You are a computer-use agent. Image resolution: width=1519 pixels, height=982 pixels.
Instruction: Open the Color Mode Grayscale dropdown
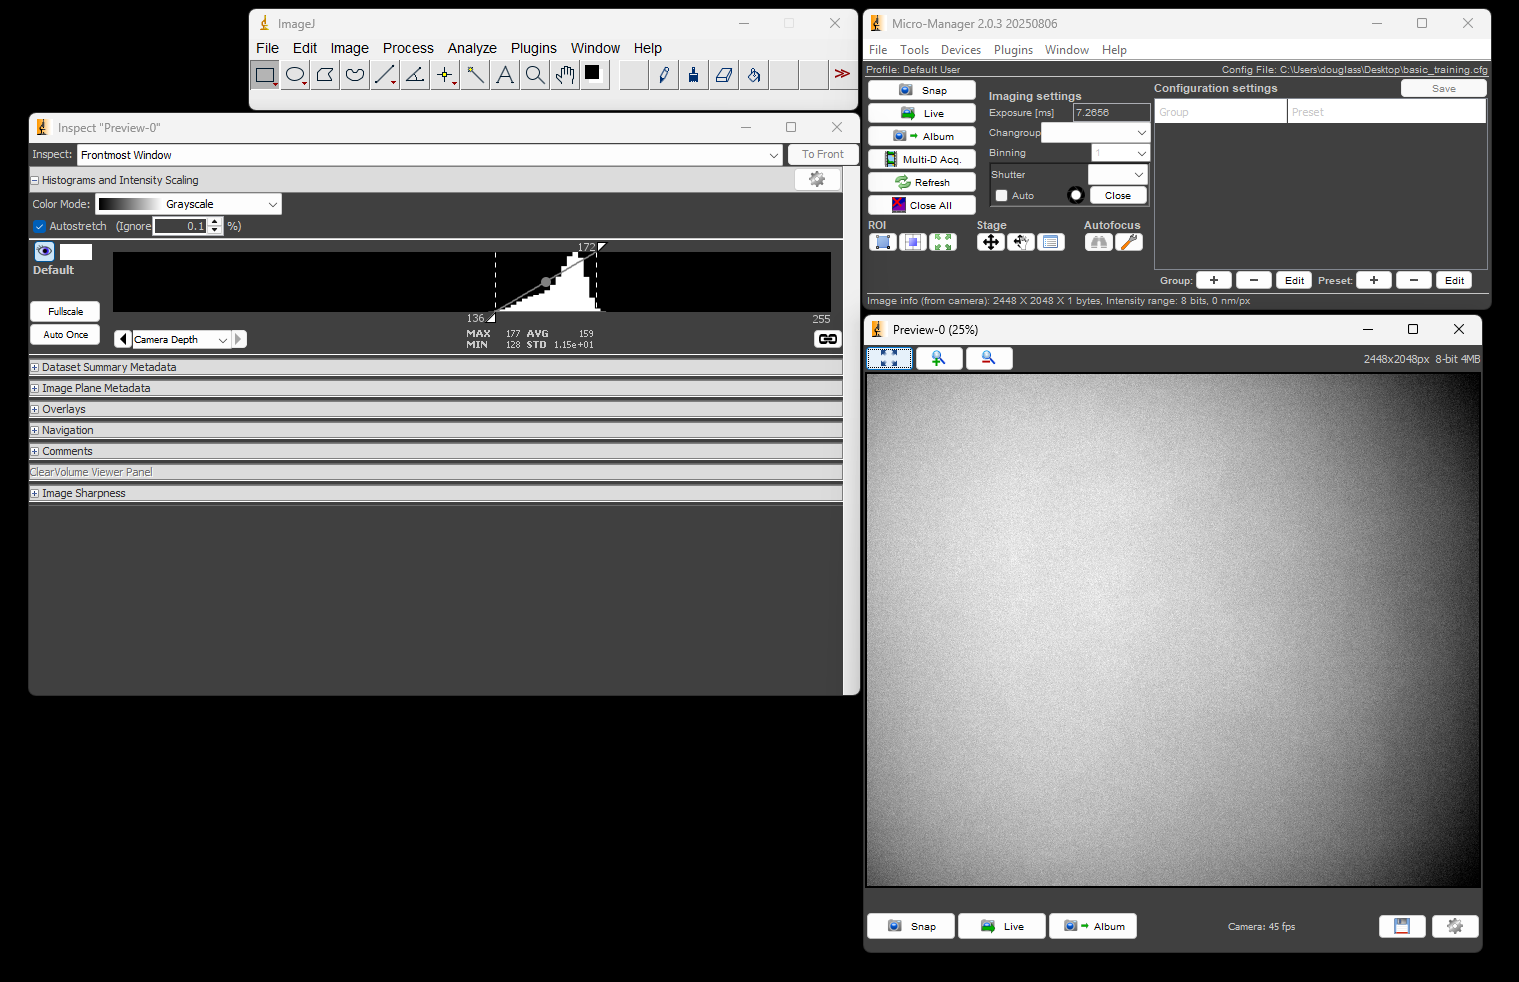pyautogui.click(x=188, y=204)
